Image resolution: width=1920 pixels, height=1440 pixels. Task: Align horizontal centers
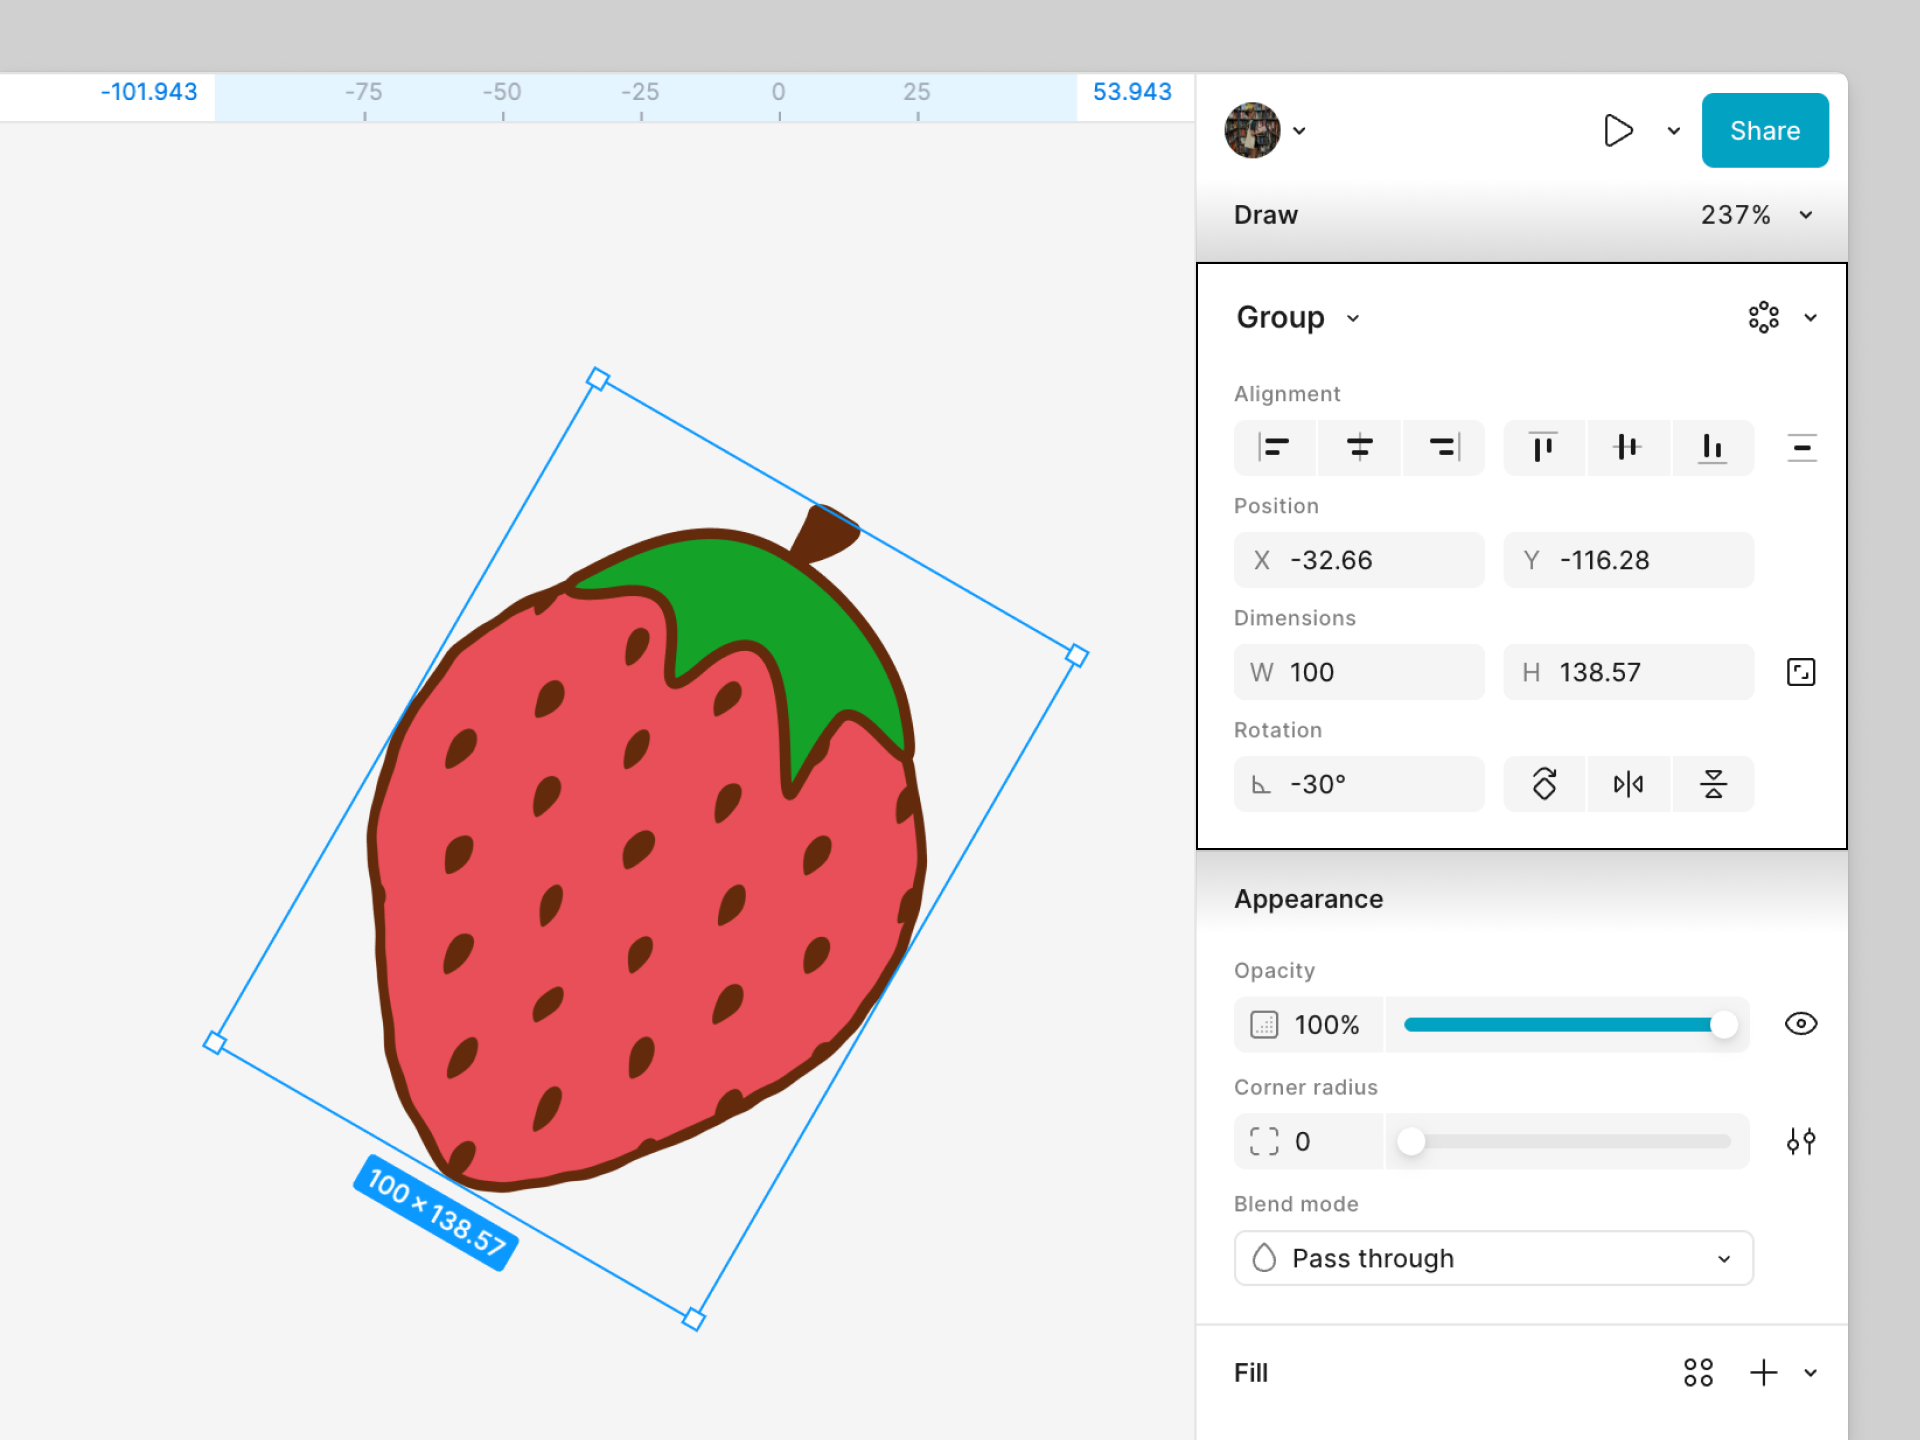1359,447
